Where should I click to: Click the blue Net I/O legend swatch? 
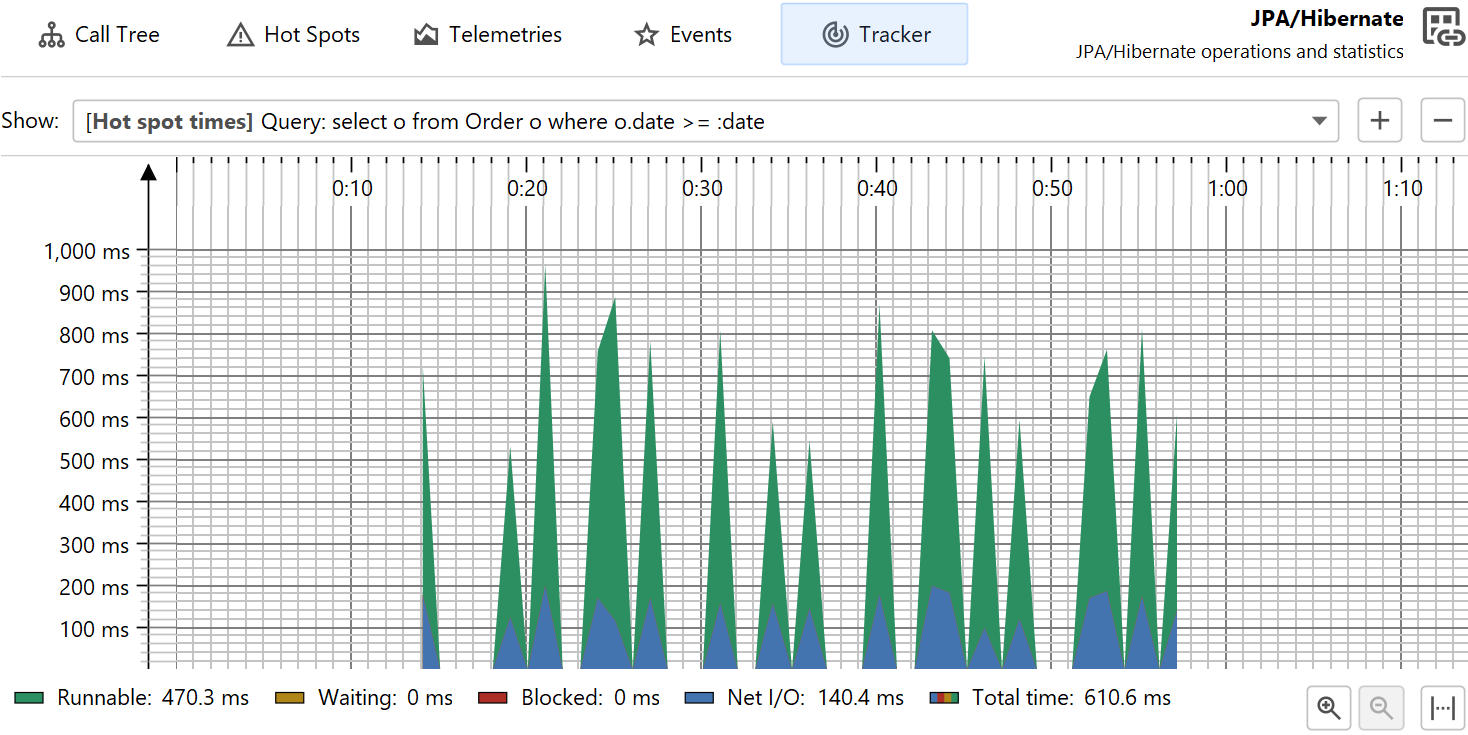(x=699, y=698)
